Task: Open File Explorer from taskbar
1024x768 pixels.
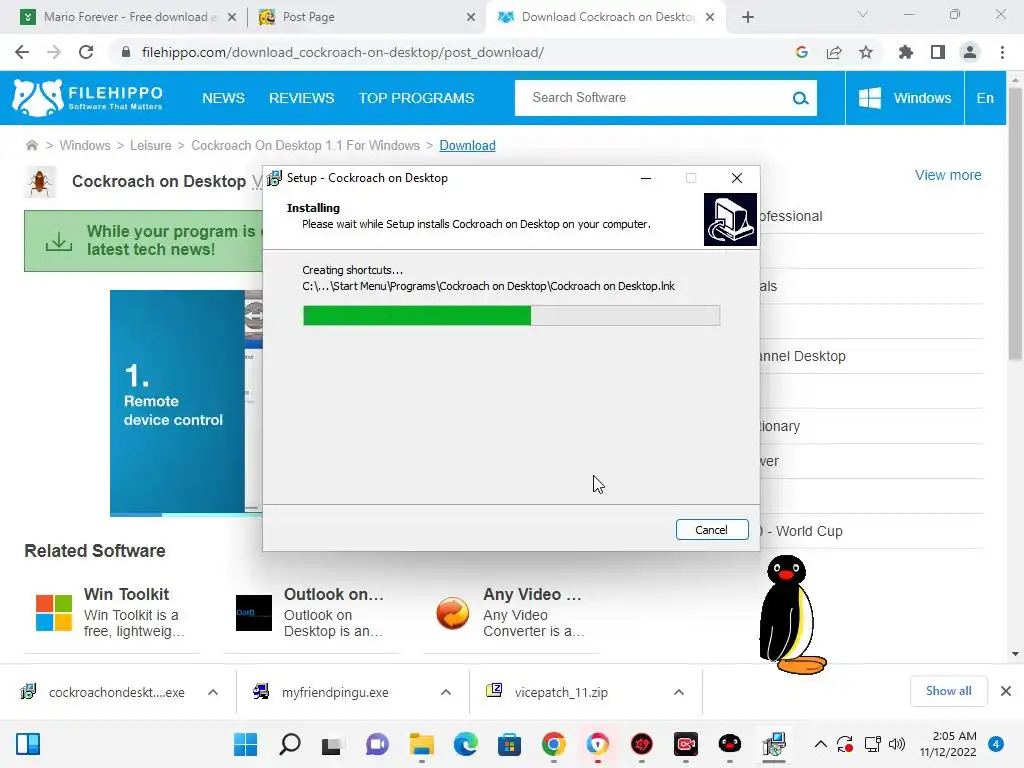Action: pos(421,744)
